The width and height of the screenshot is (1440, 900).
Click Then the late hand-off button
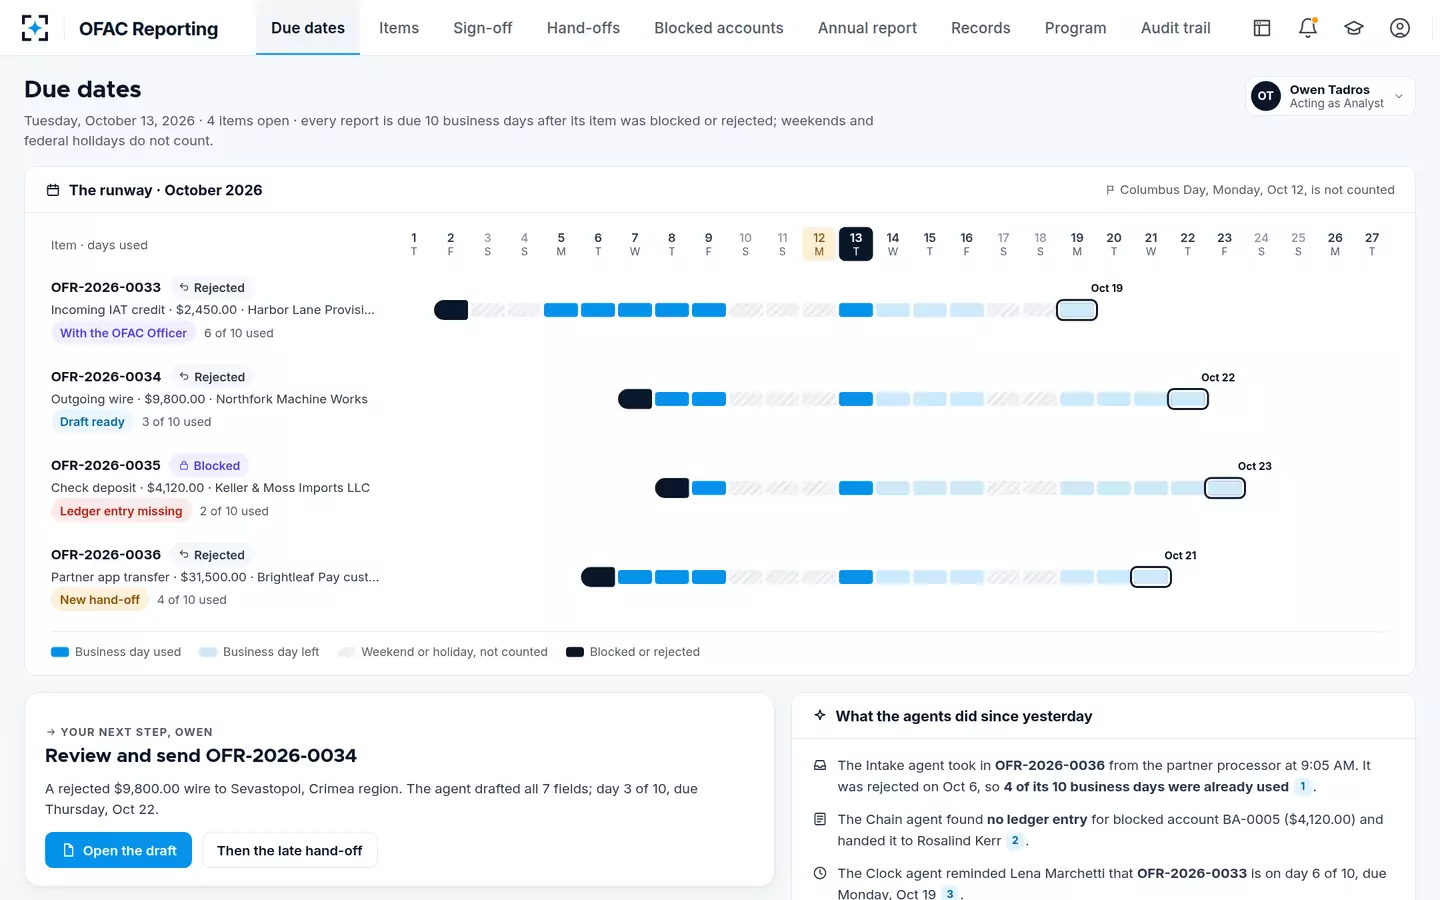(290, 850)
